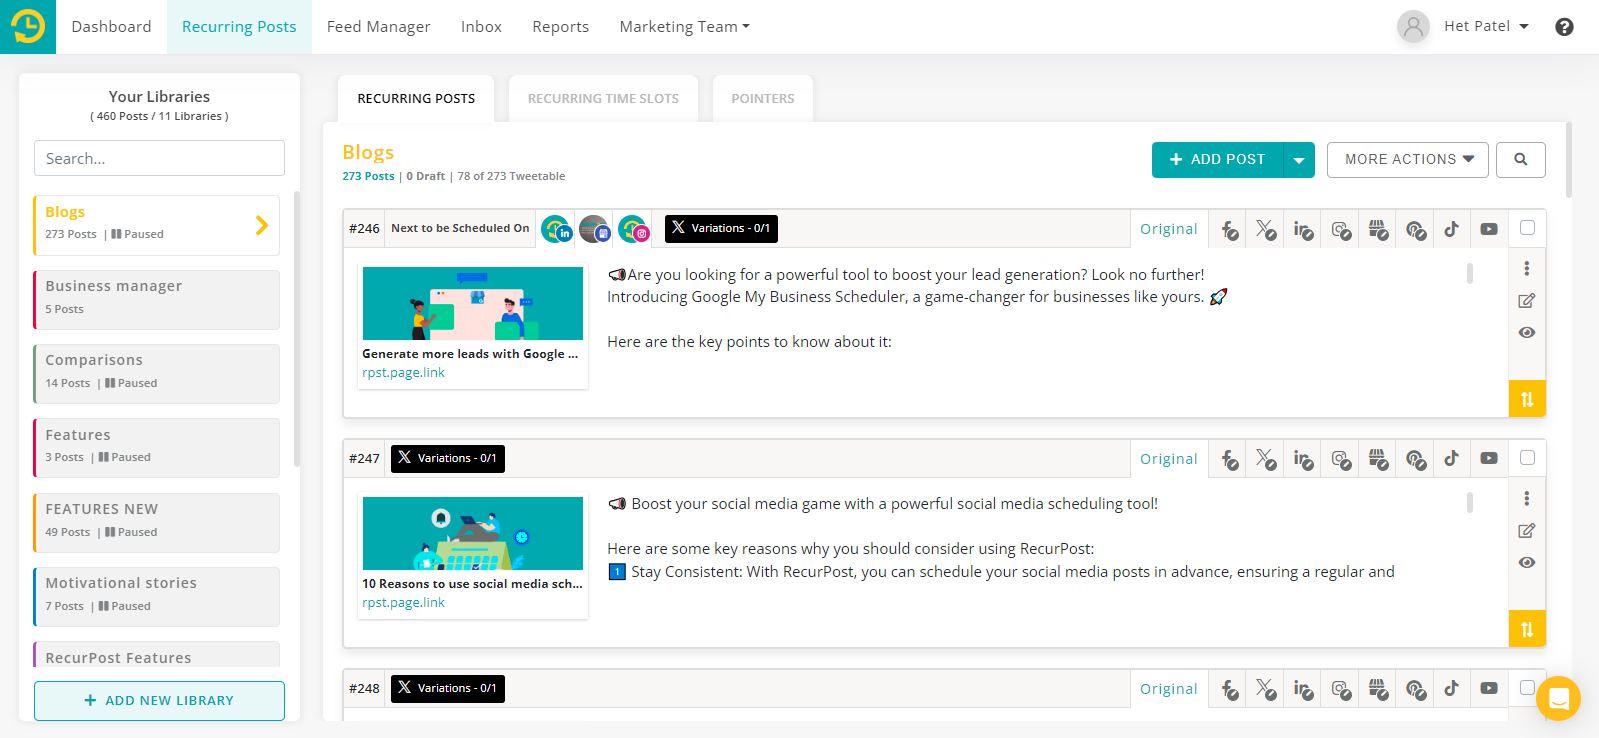Open the help question mark icon
The image size is (1599, 738).
(1564, 27)
